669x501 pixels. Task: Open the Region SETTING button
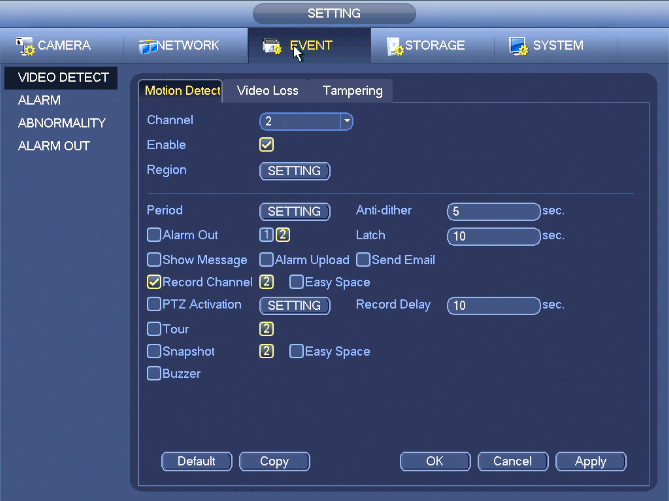(294, 171)
